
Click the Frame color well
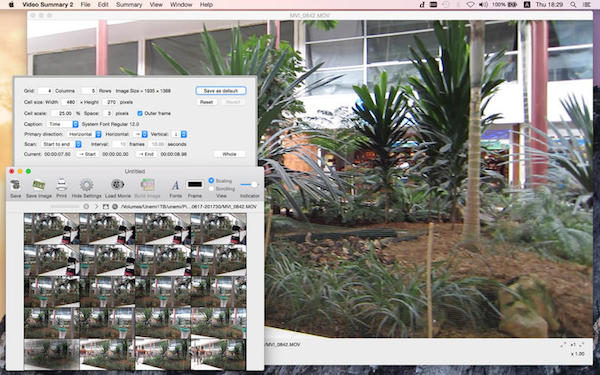(194, 184)
